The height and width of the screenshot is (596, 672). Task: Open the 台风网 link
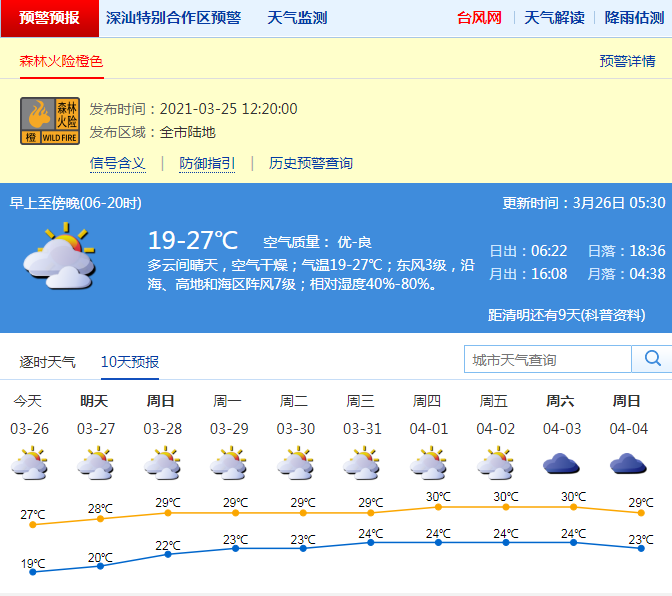point(479,18)
